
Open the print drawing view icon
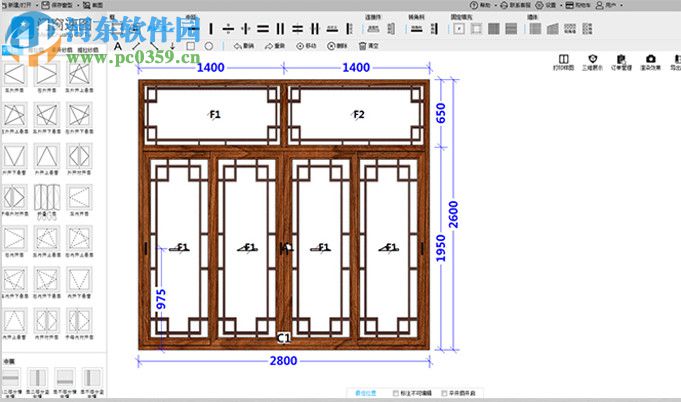point(563,62)
